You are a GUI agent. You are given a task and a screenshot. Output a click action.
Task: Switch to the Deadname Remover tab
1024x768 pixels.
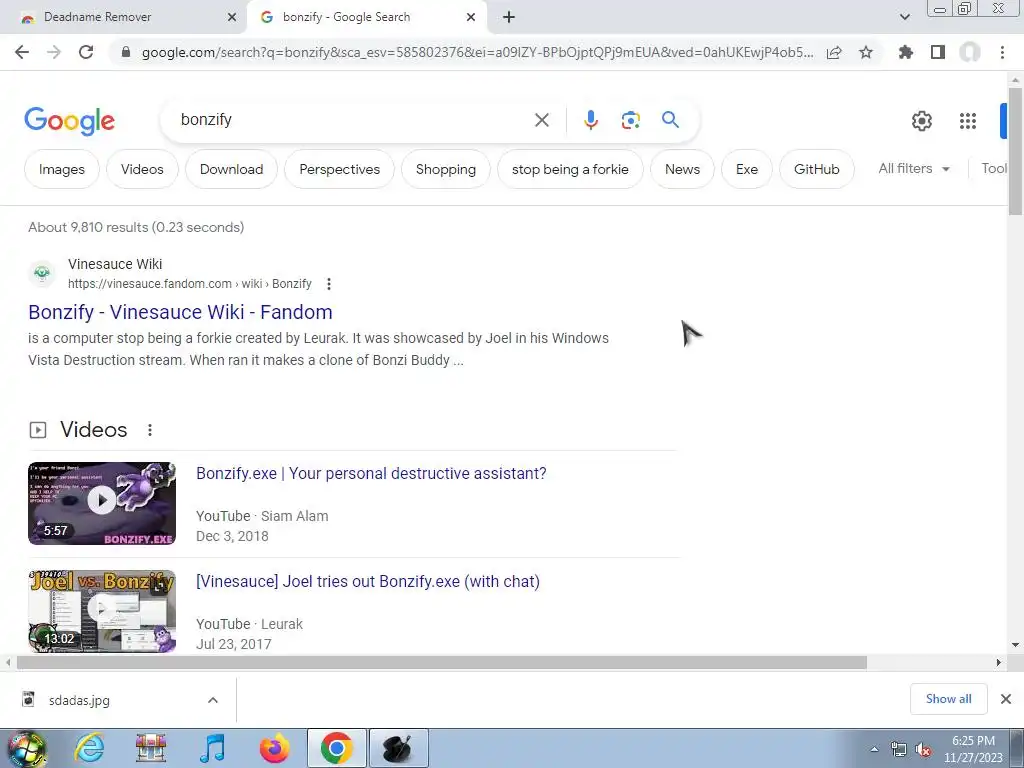(122, 17)
